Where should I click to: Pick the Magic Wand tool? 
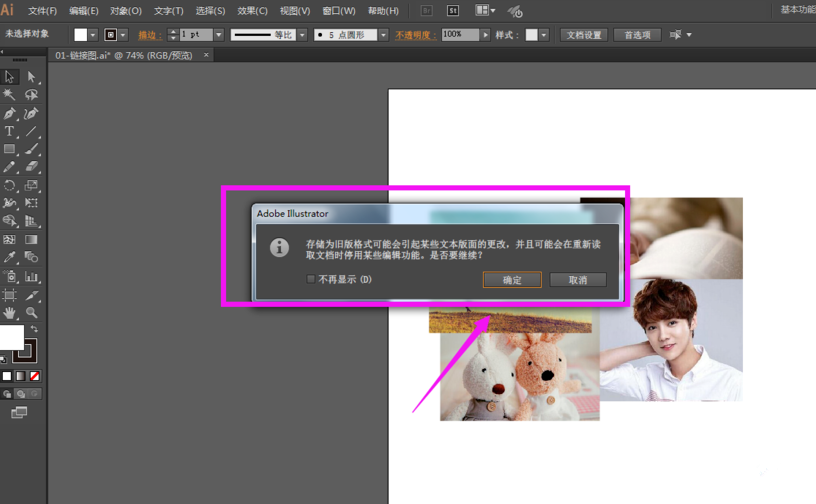pos(10,95)
